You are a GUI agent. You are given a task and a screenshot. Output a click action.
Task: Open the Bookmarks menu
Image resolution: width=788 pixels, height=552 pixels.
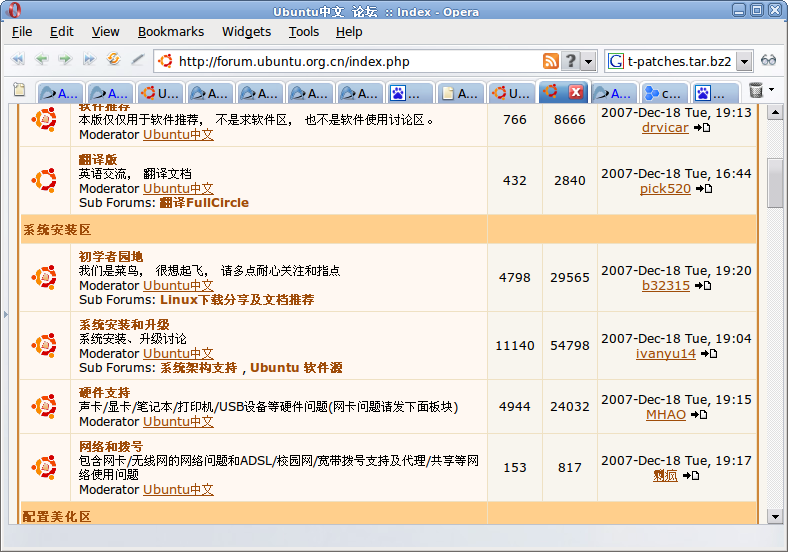point(171,32)
